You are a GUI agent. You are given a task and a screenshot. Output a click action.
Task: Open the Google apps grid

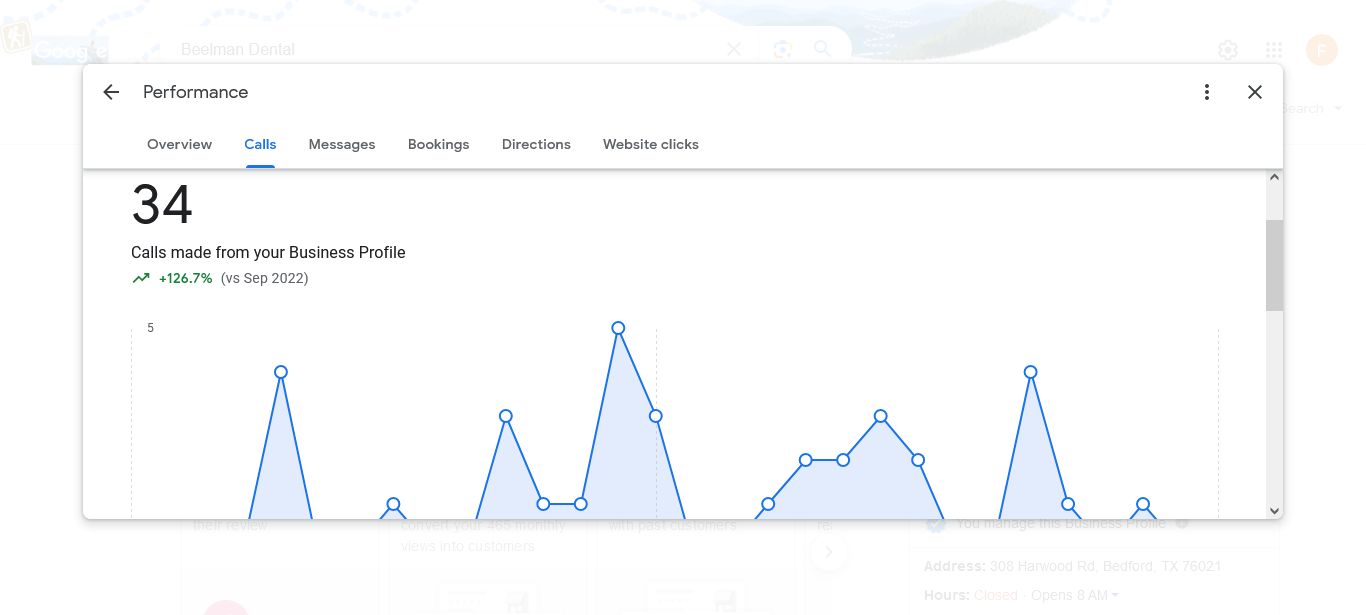[1274, 50]
